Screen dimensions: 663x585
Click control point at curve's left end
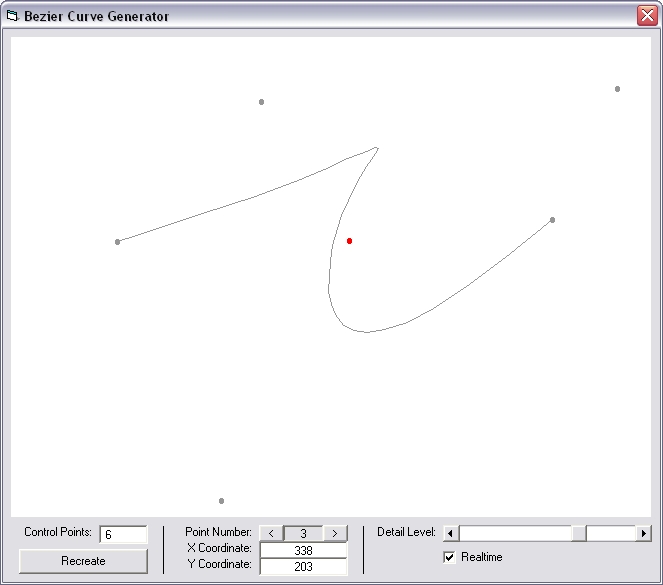point(117,242)
